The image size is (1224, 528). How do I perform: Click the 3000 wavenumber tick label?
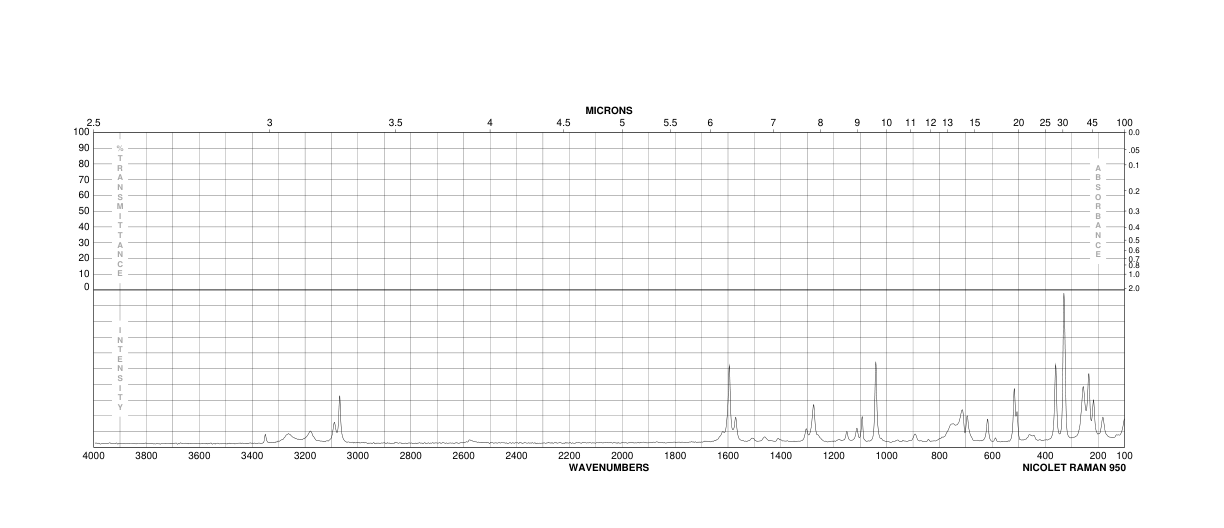(x=358, y=456)
